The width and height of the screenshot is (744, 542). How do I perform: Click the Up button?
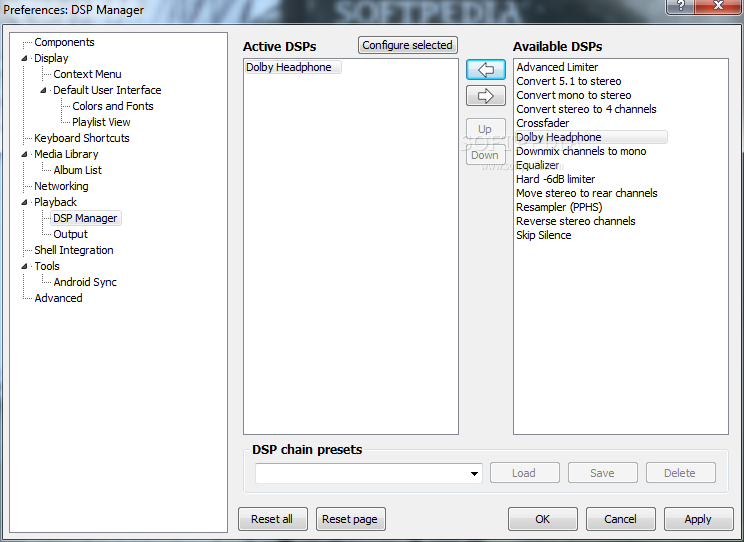click(485, 129)
